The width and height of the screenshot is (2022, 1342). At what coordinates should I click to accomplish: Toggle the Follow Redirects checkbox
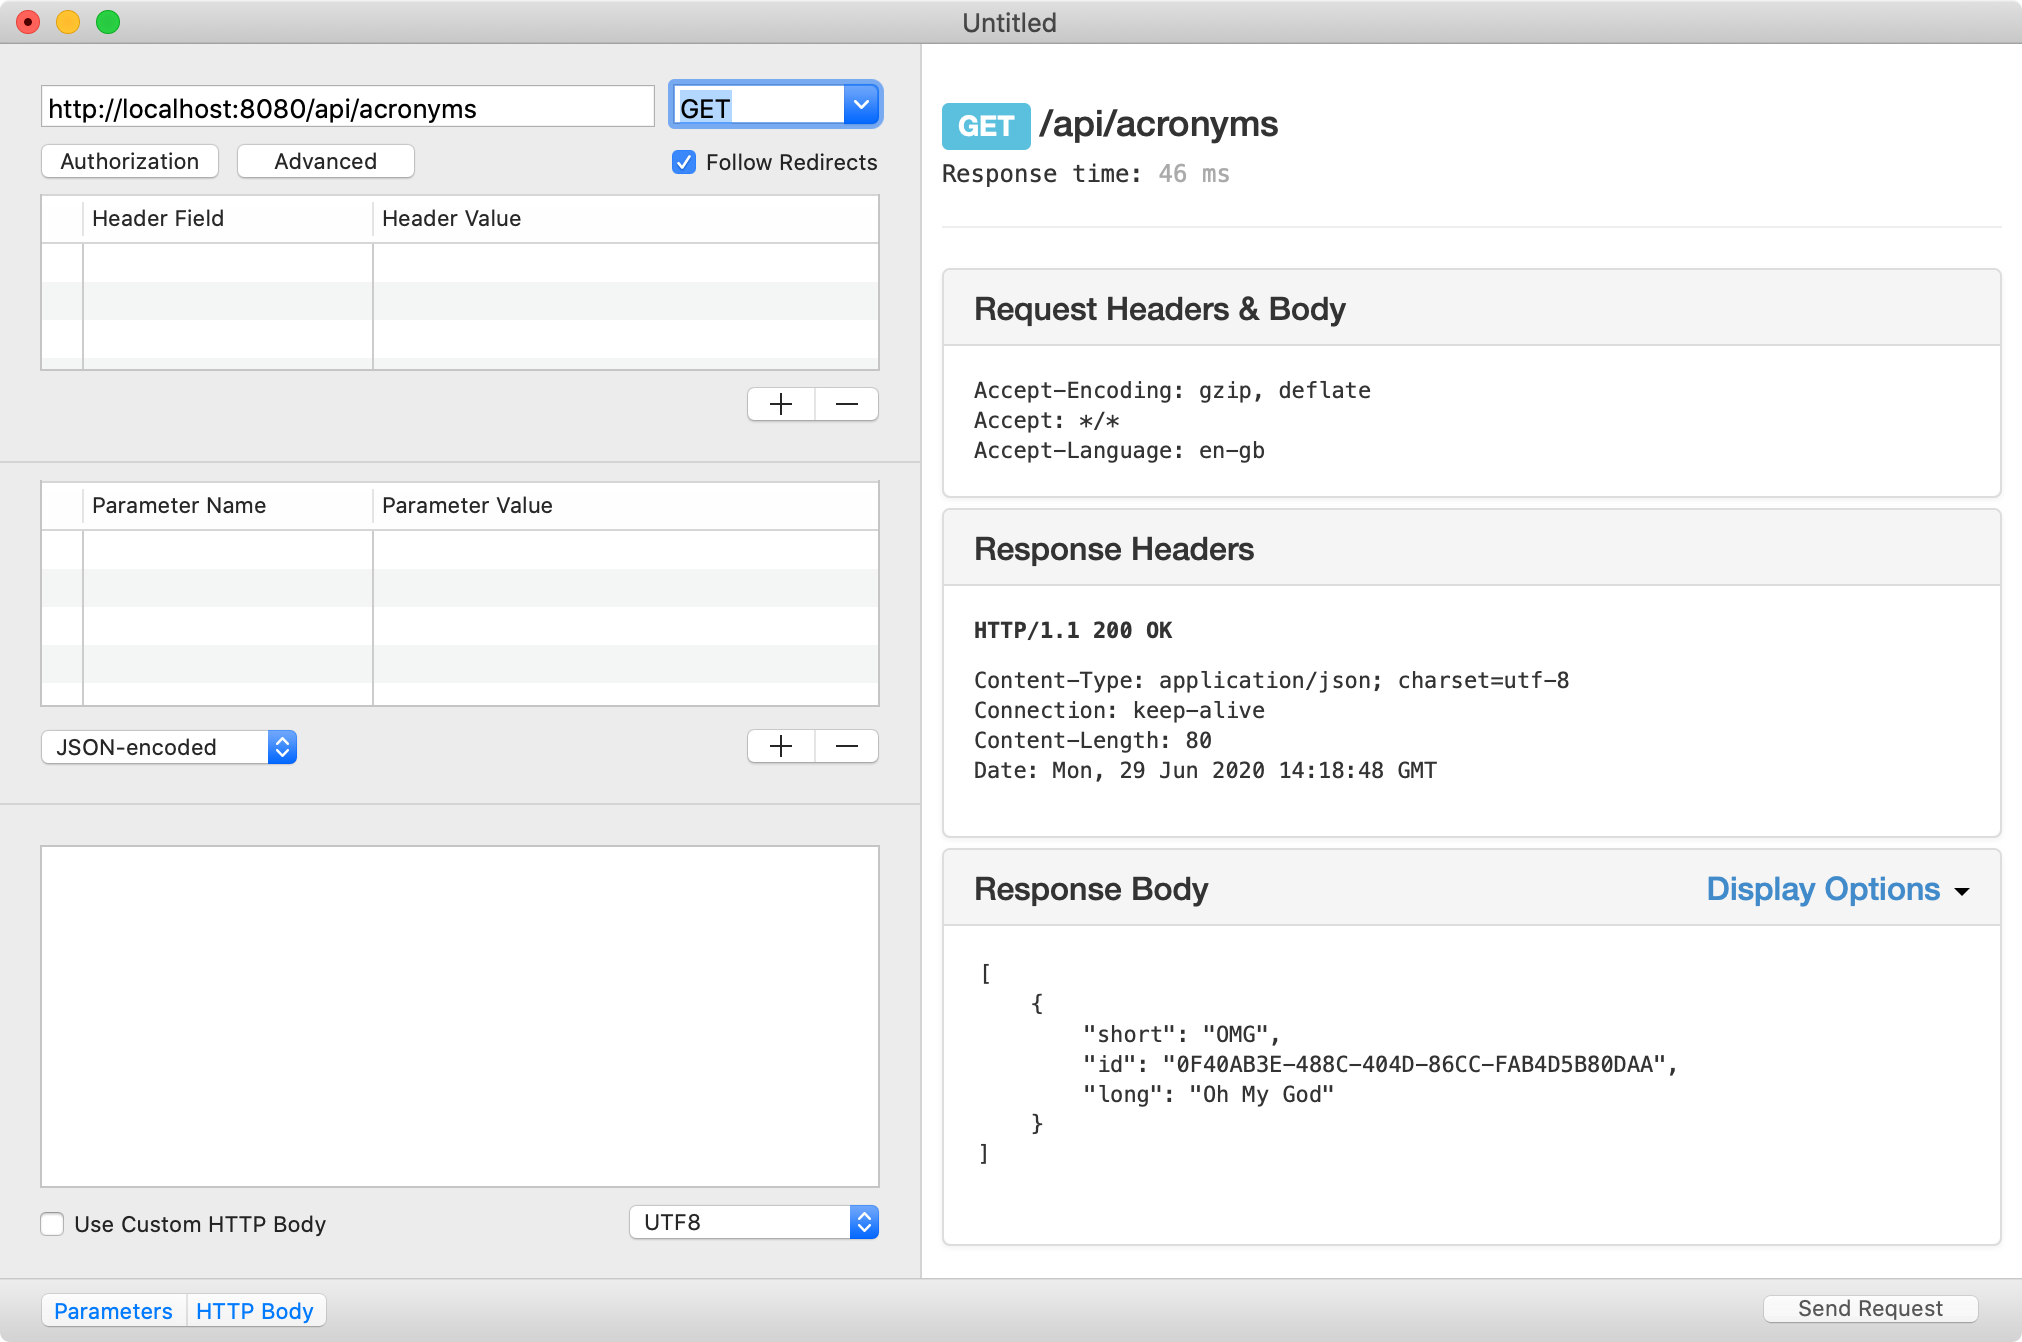[x=684, y=162]
